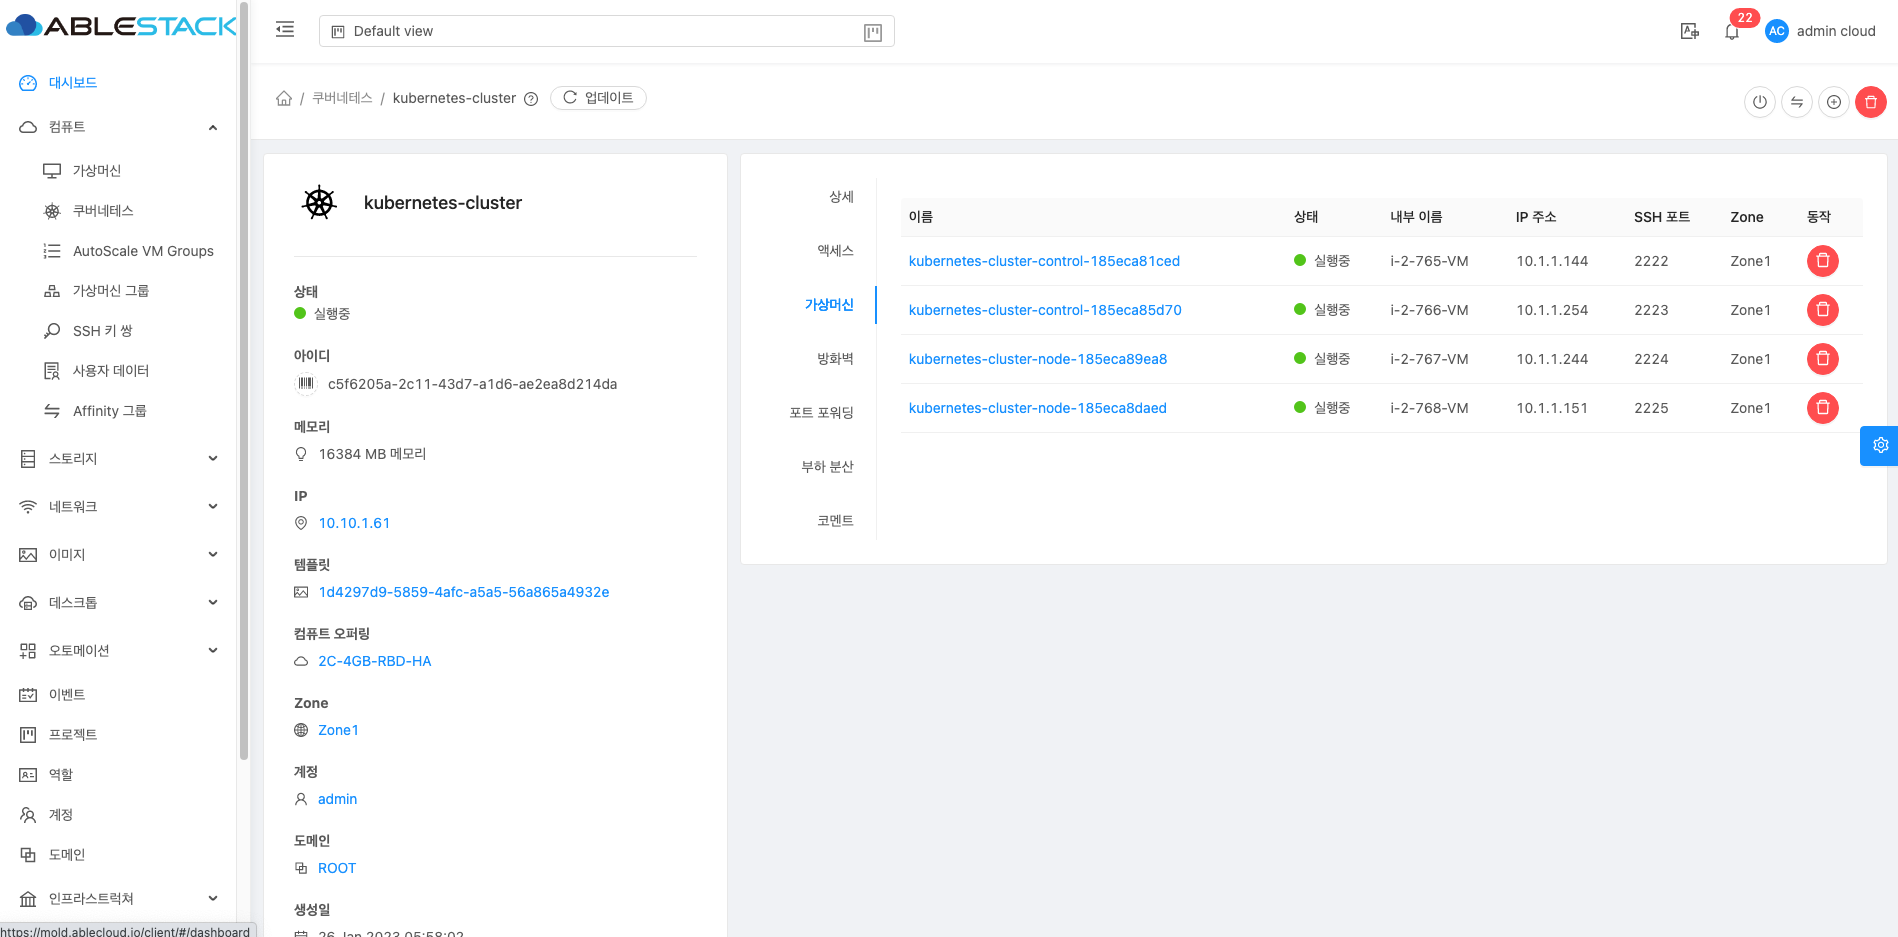The image size is (1898, 937).
Task: Open kubernetes-cluster-control-185eca81ced VM link
Action: pos(1043,261)
